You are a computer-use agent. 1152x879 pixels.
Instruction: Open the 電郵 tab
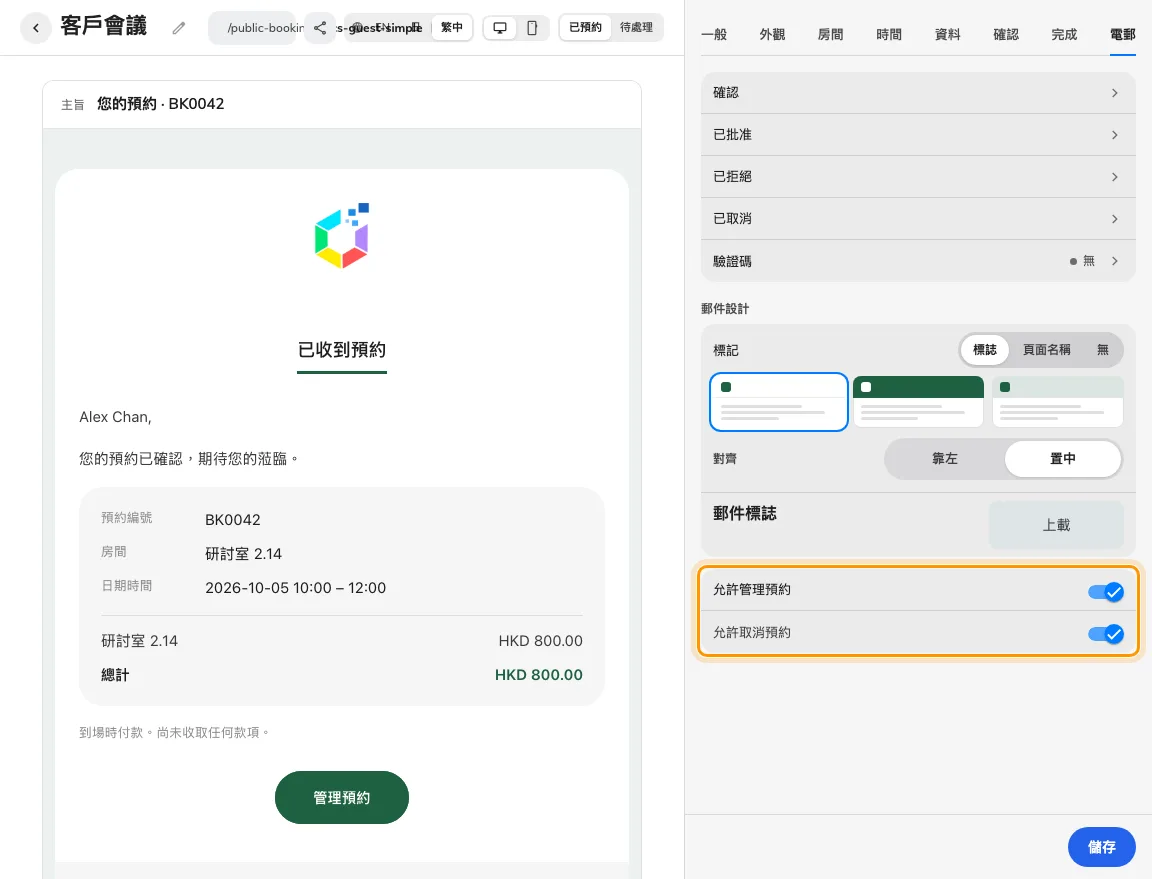pos(1123,35)
